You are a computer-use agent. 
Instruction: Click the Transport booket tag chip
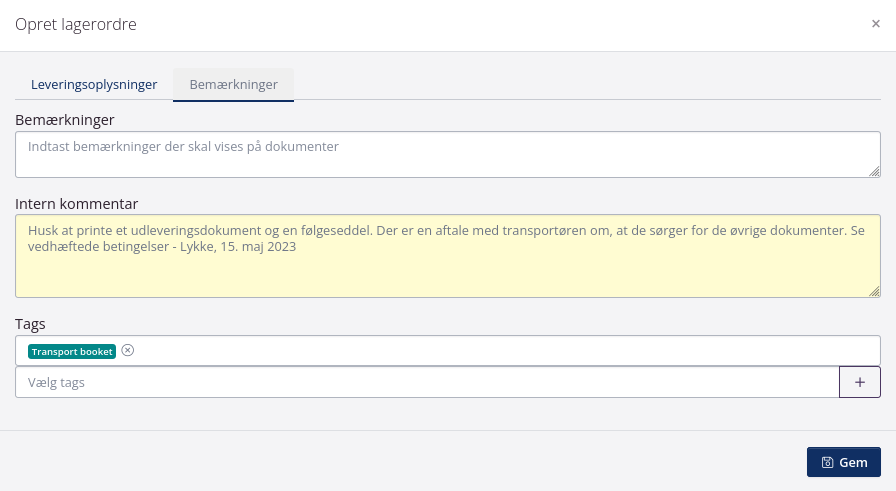pyautogui.click(x=72, y=351)
